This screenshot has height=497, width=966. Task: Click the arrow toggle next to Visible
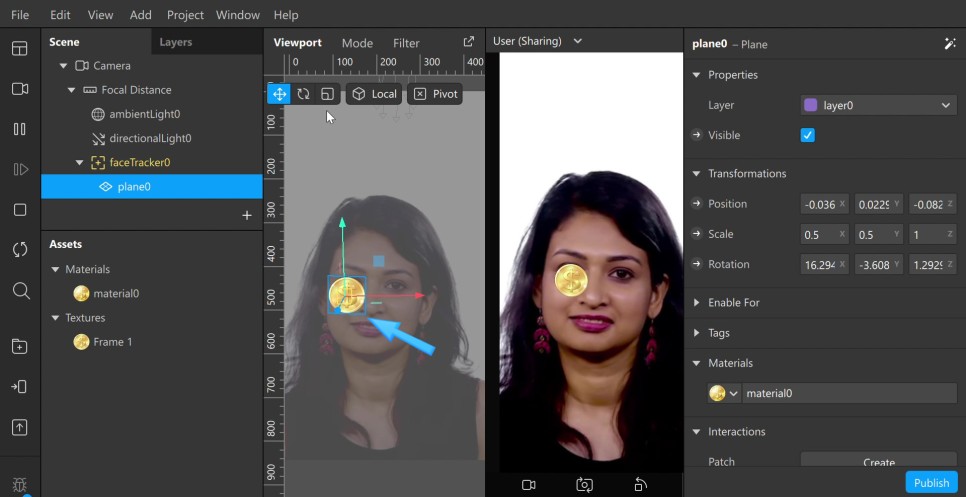click(697, 135)
